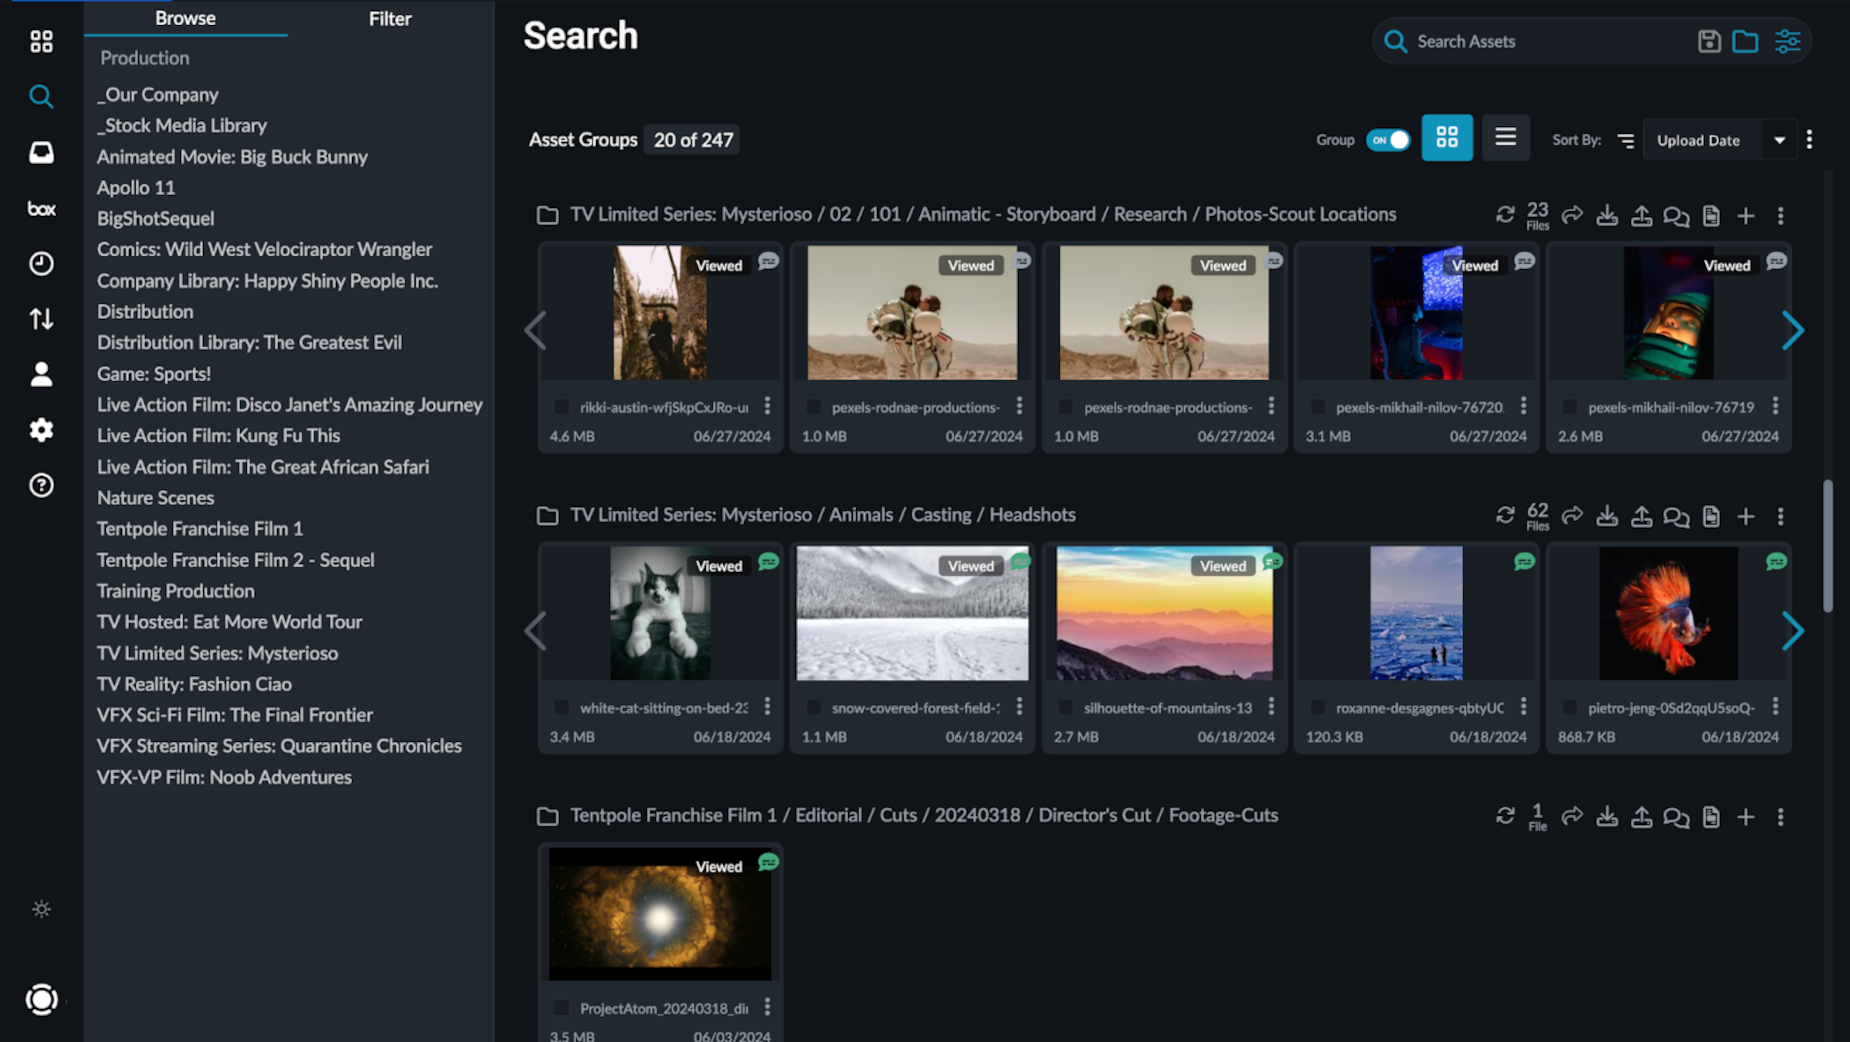
Task: Open the Box integration panel
Action: (41, 209)
